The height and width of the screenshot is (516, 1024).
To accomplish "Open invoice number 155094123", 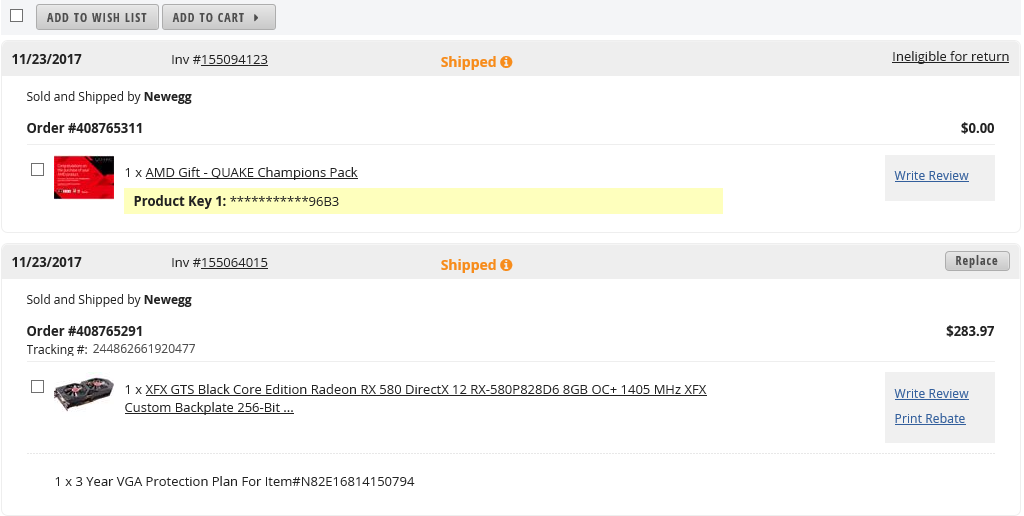I will 234,60.
